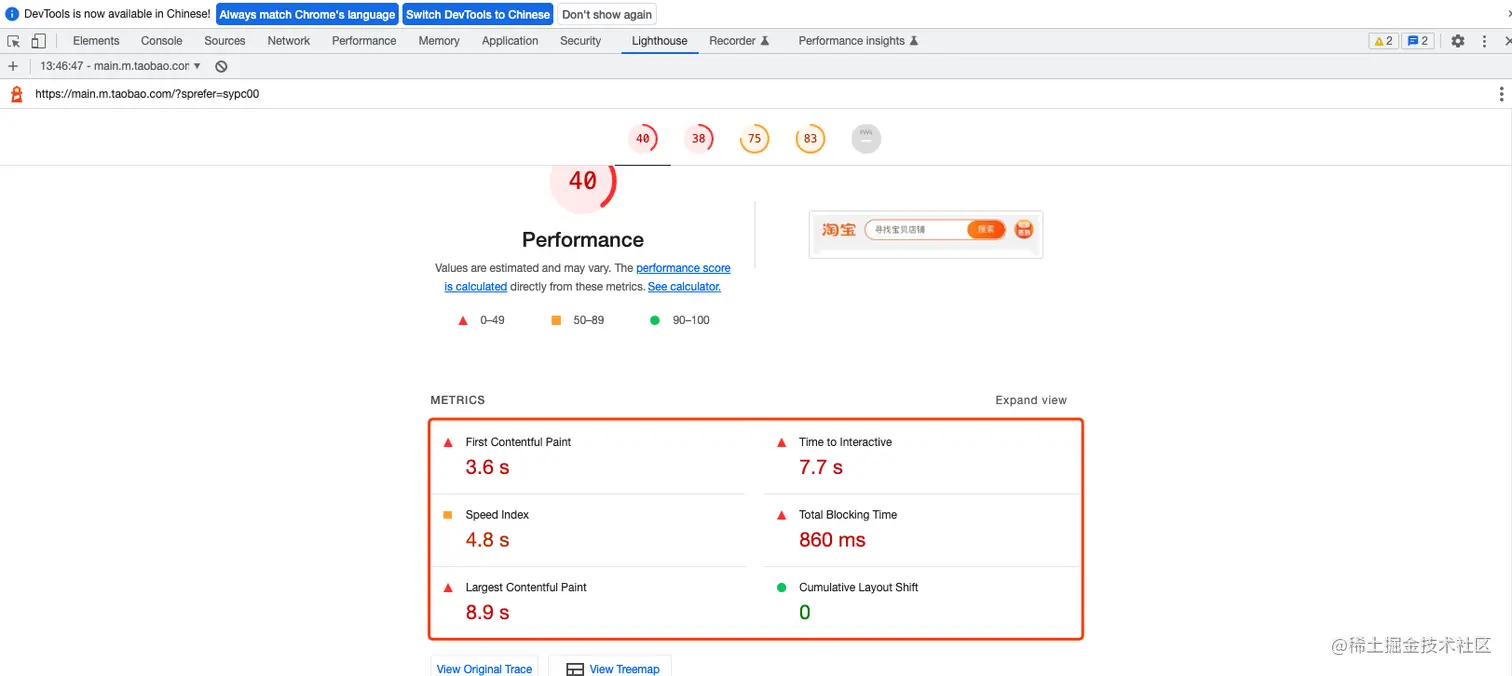Jump to Performance score gauge 40
This screenshot has width=1512, height=676.
pos(642,139)
